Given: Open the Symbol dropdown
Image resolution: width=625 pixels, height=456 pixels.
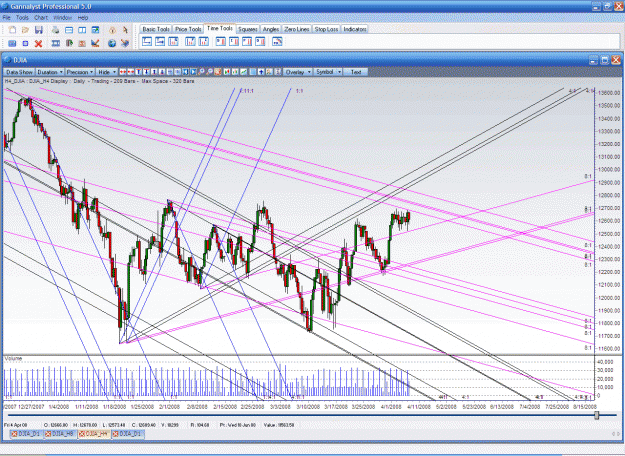Looking at the screenshot, I should point(328,72).
